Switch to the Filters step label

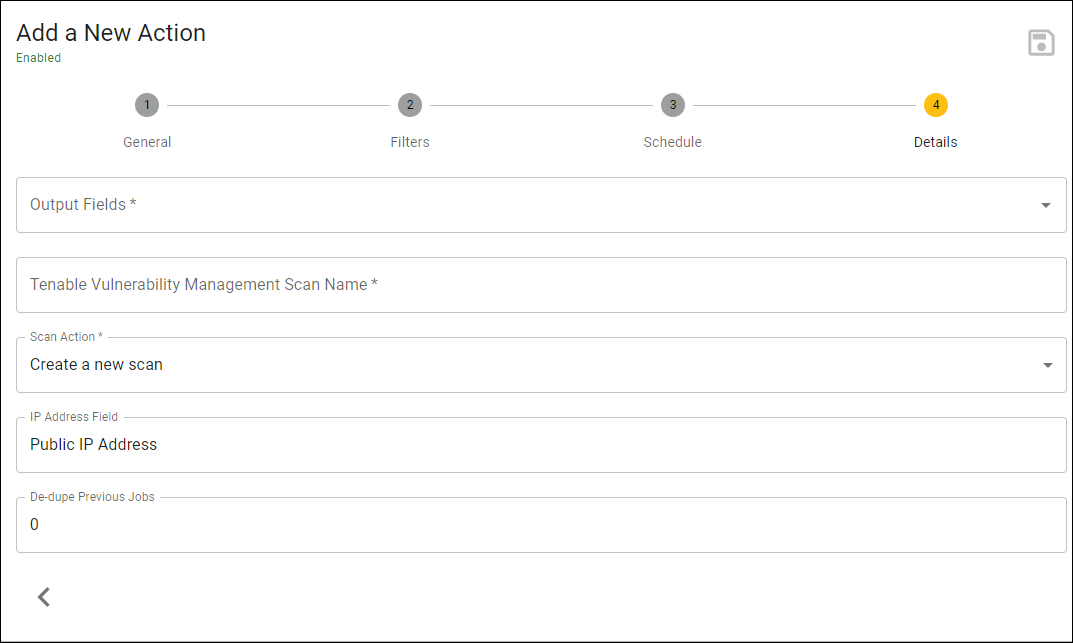(x=410, y=142)
